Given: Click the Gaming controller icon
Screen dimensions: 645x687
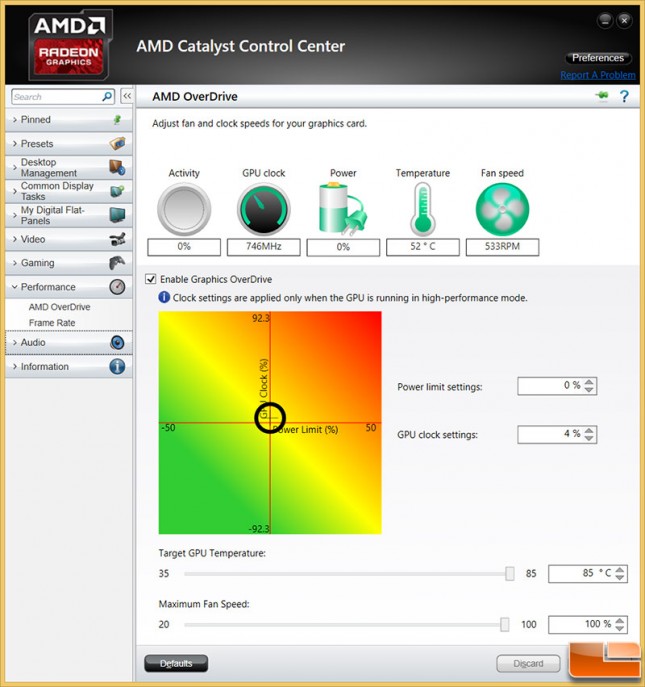Looking at the screenshot, I should (117, 262).
